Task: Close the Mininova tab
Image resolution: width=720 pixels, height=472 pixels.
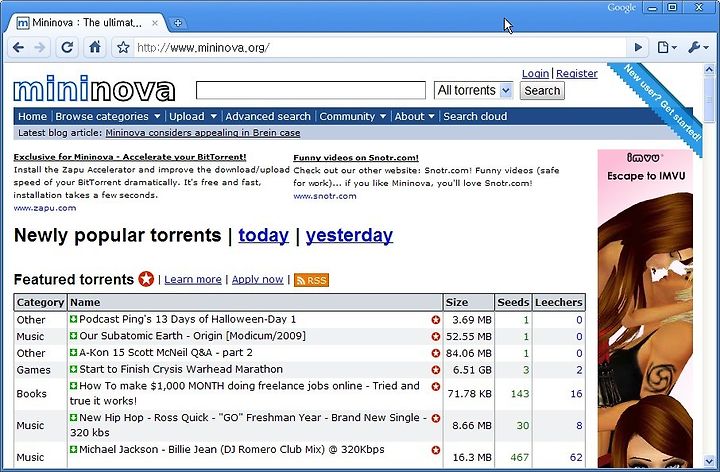Action: coord(155,23)
